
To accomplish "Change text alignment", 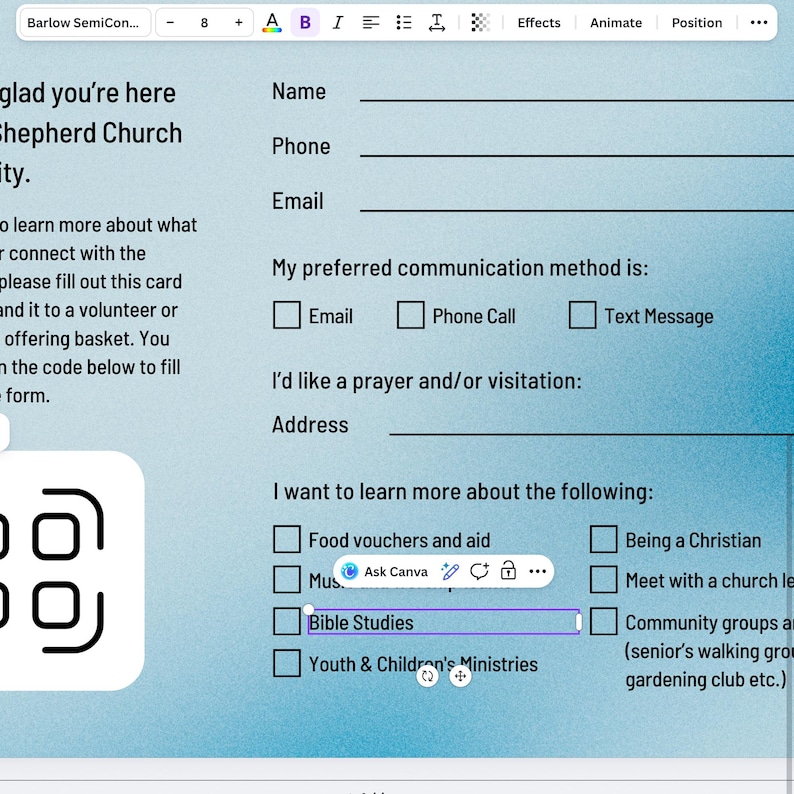I will pos(371,23).
